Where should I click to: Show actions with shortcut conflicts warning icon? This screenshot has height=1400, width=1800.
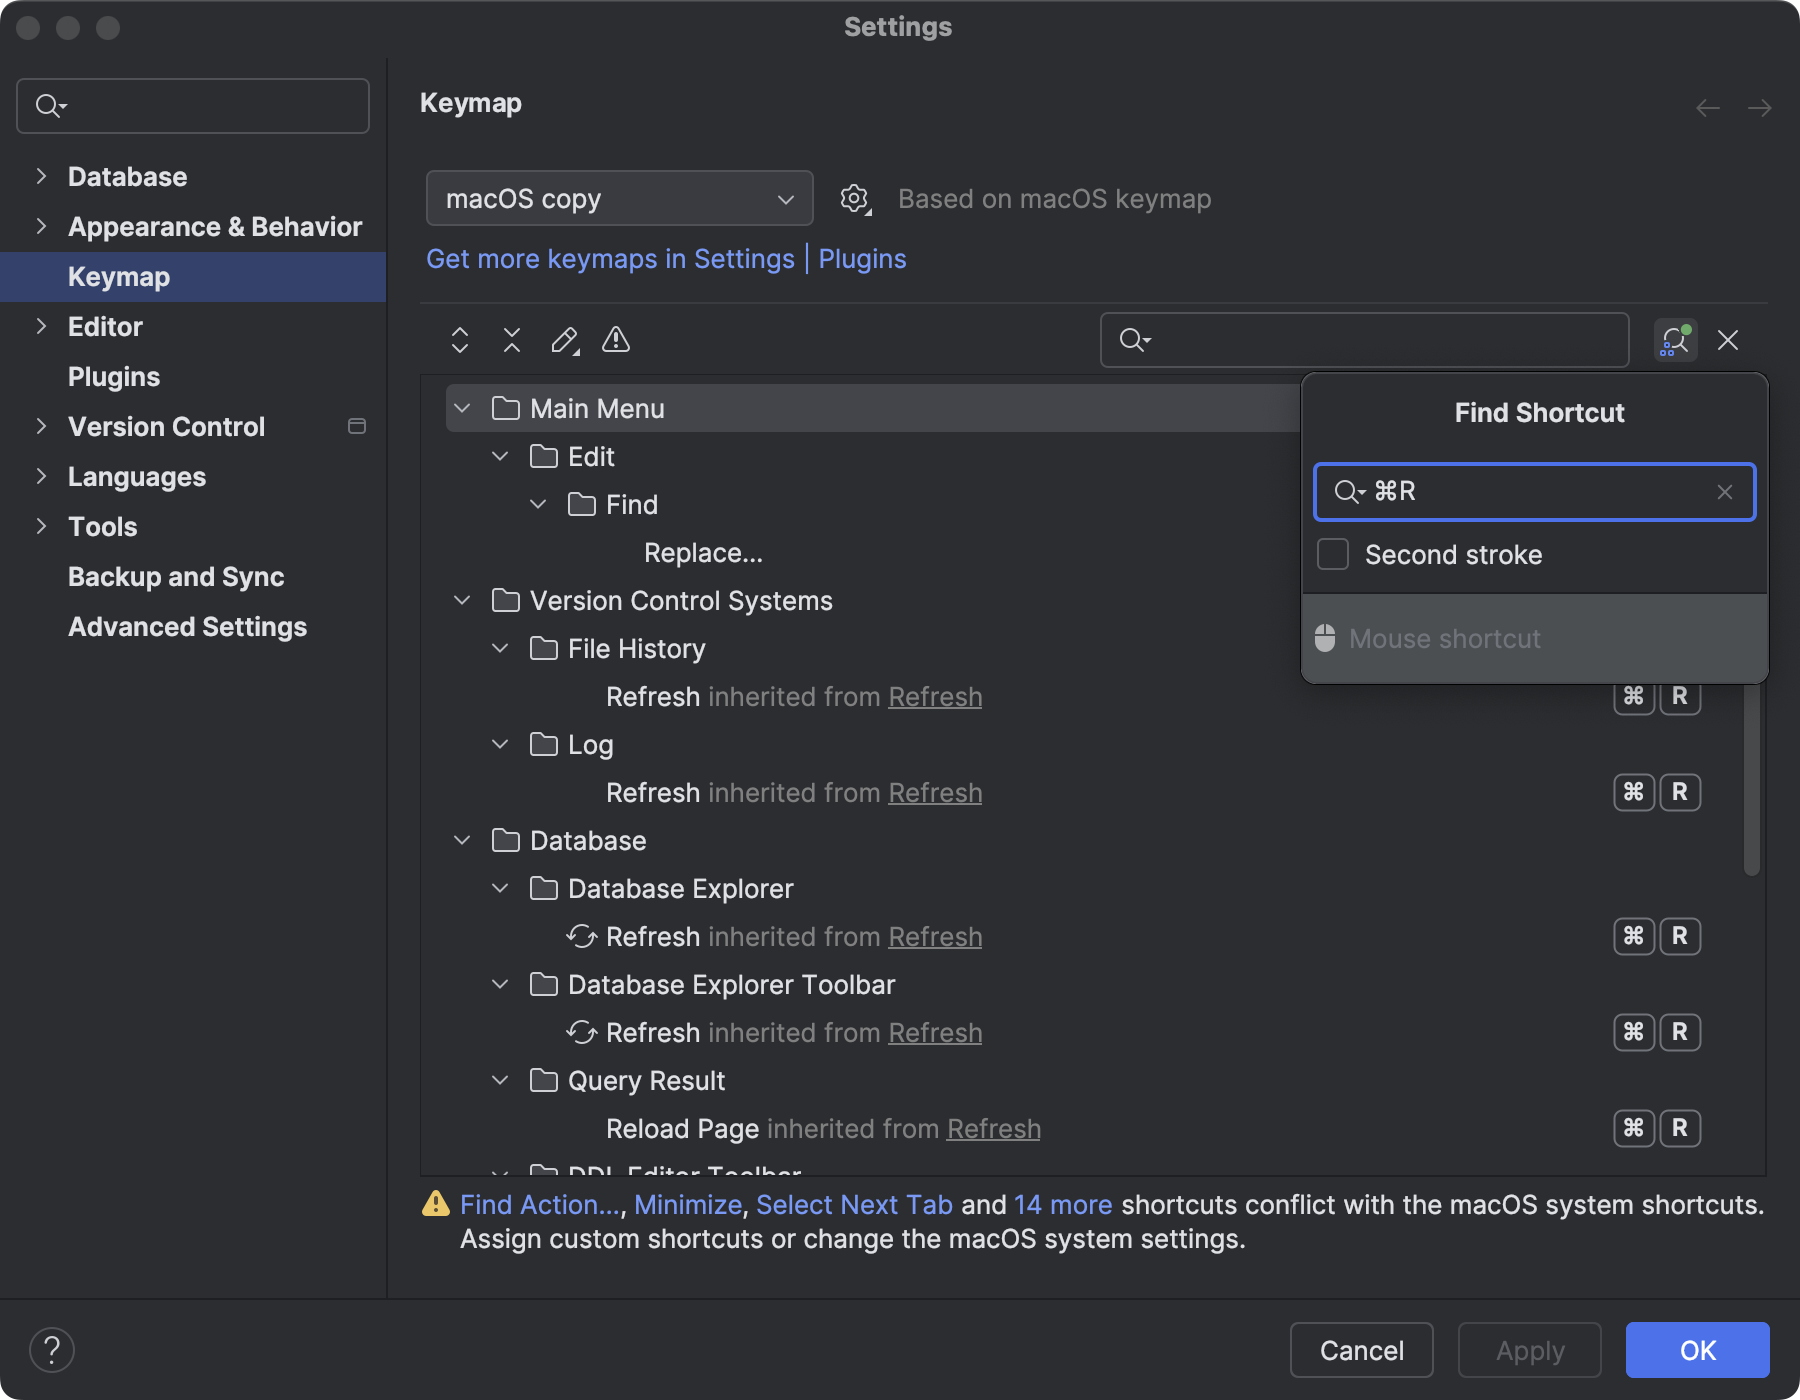click(x=615, y=340)
